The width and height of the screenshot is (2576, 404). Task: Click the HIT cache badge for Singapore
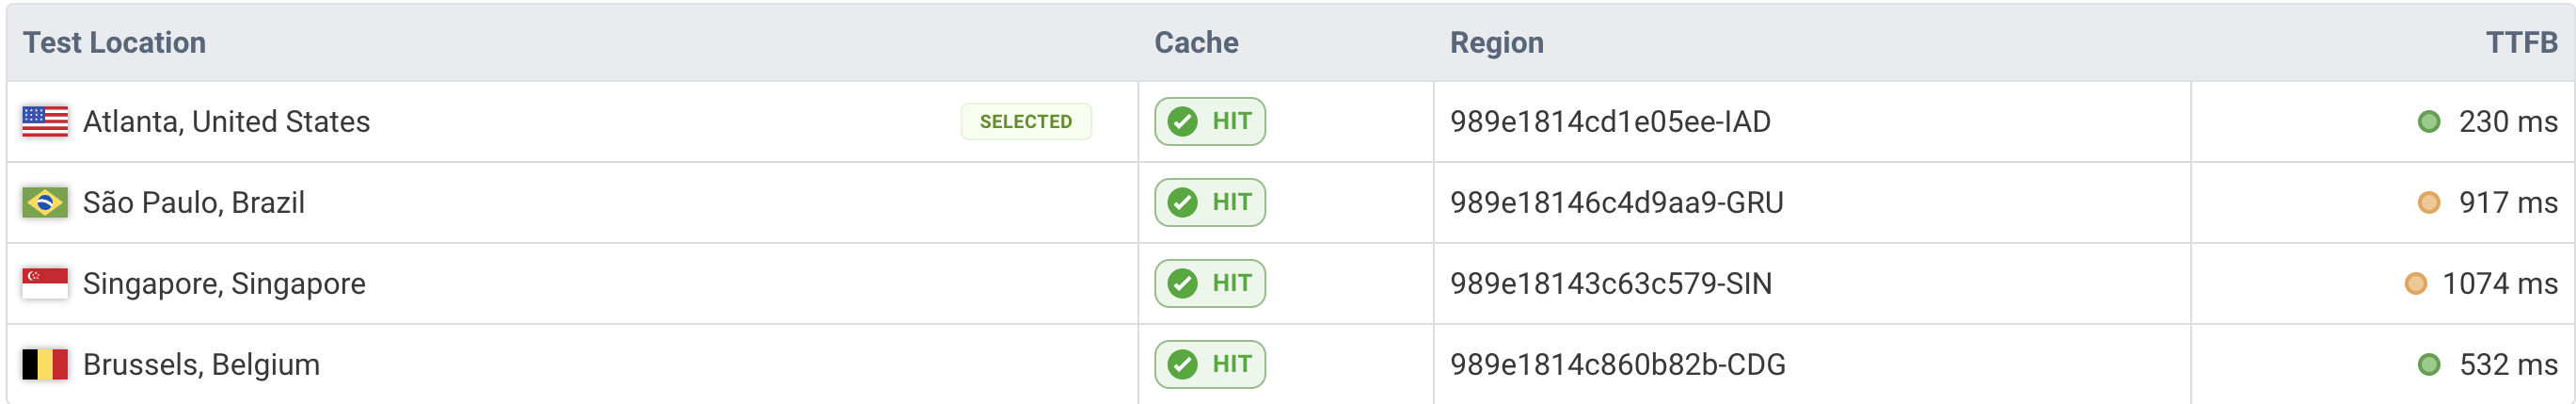pyautogui.click(x=1209, y=284)
